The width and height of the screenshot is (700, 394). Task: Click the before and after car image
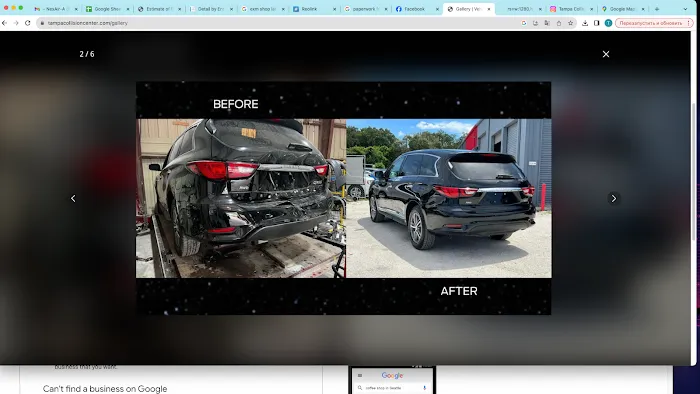343,198
